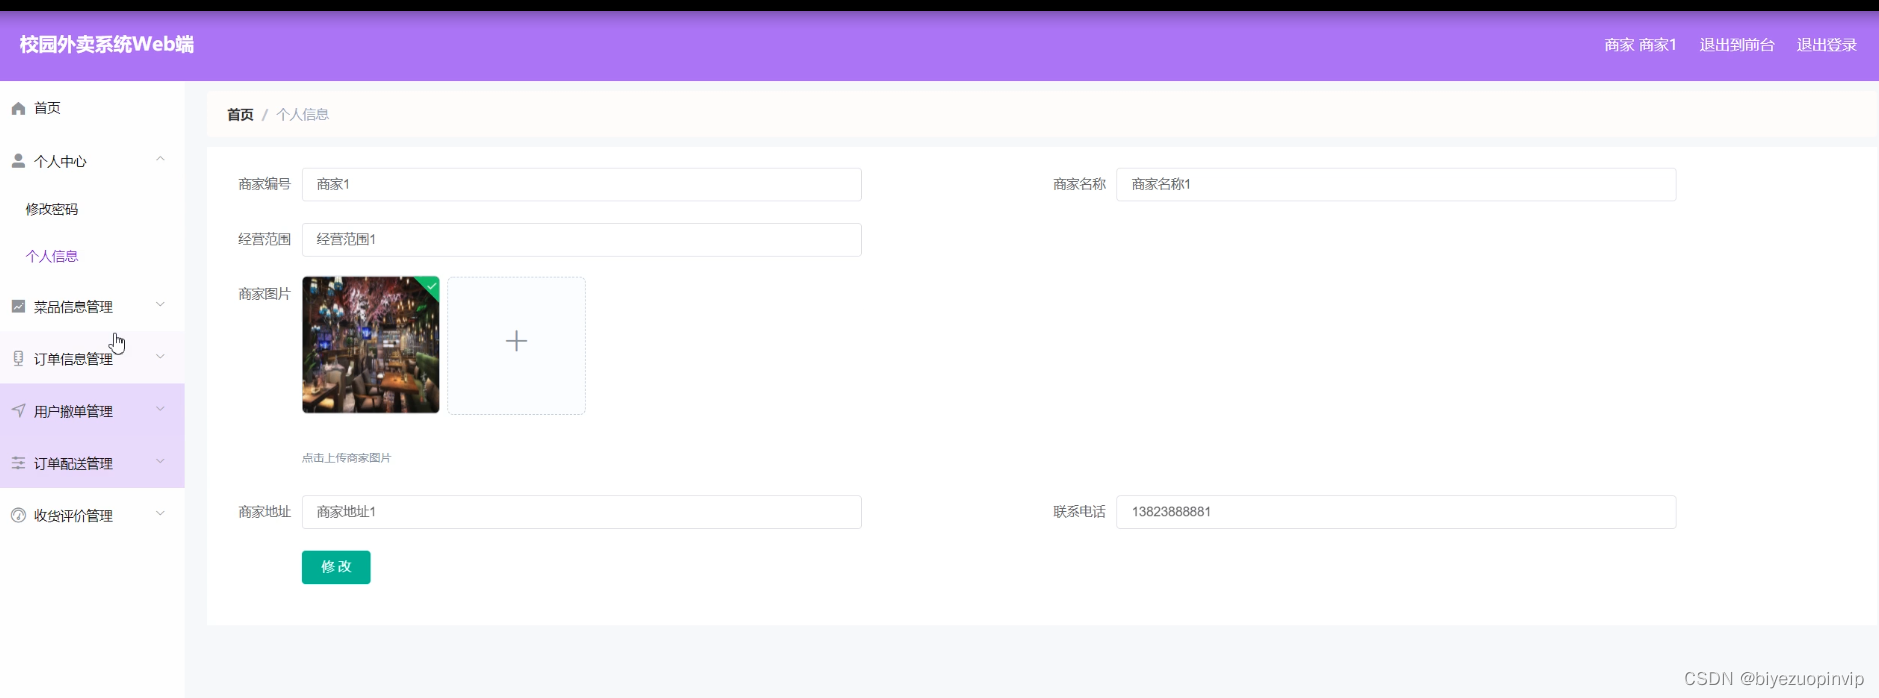The width and height of the screenshot is (1879, 698).
Task: Click the green checkmark on uploaded image
Action: click(x=432, y=285)
